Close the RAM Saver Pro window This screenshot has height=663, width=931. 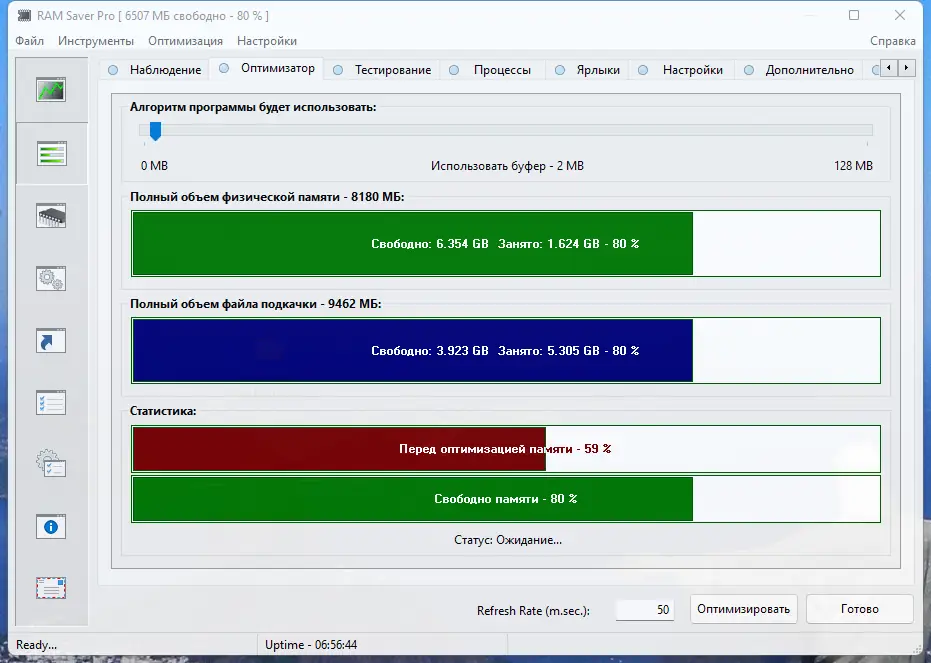pos(900,15)
